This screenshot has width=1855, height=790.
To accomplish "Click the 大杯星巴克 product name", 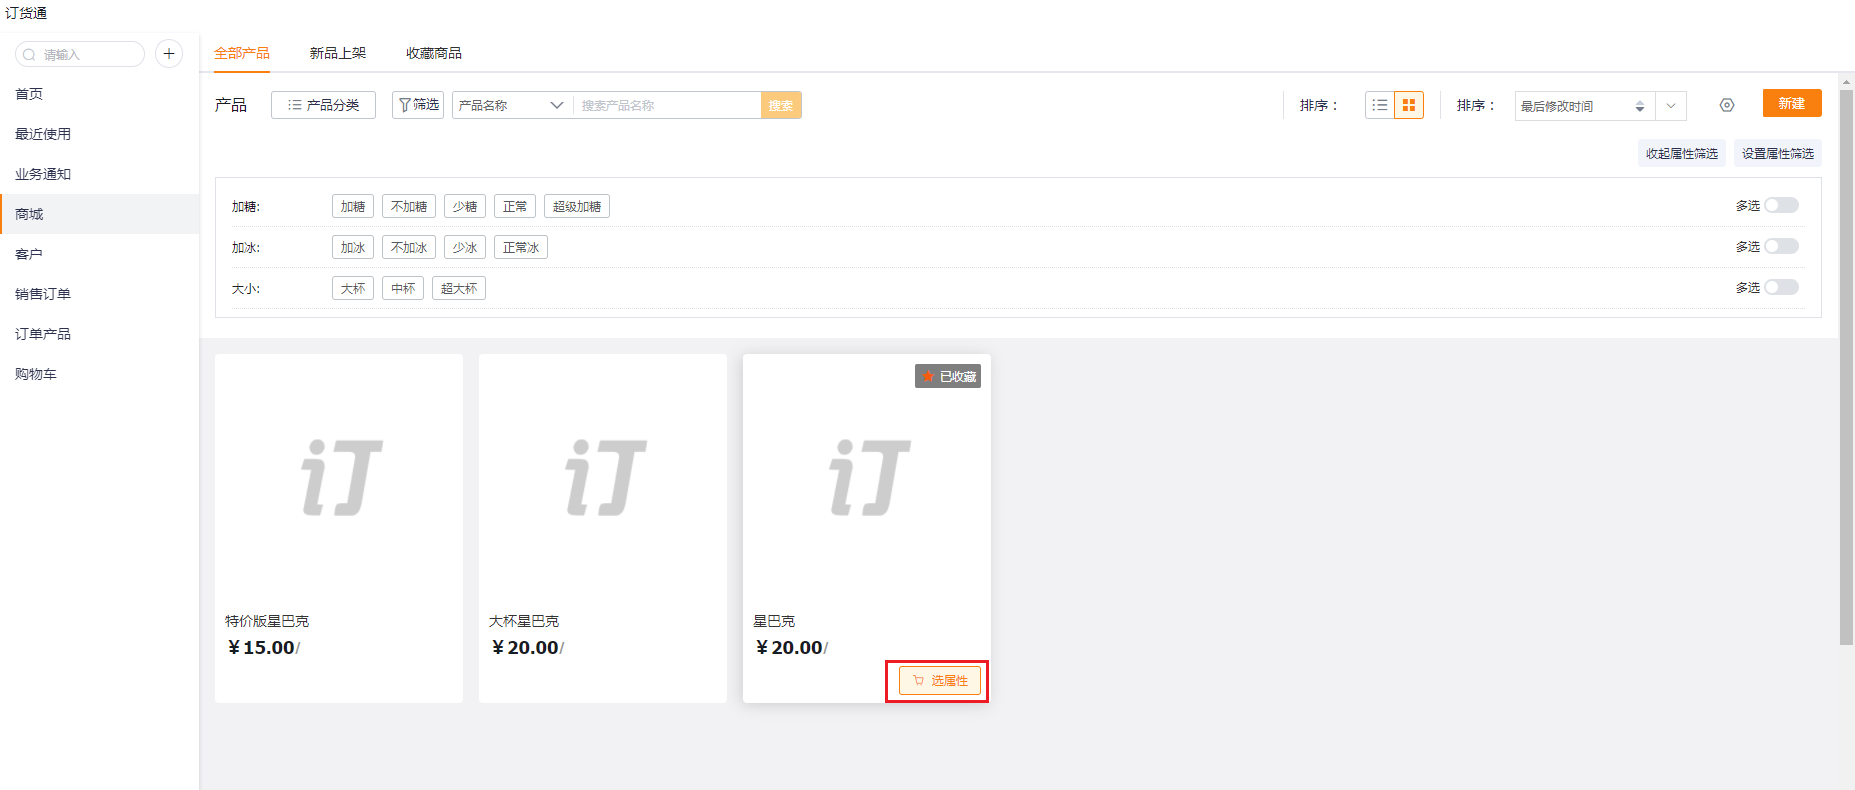I will tap(524, 621).
